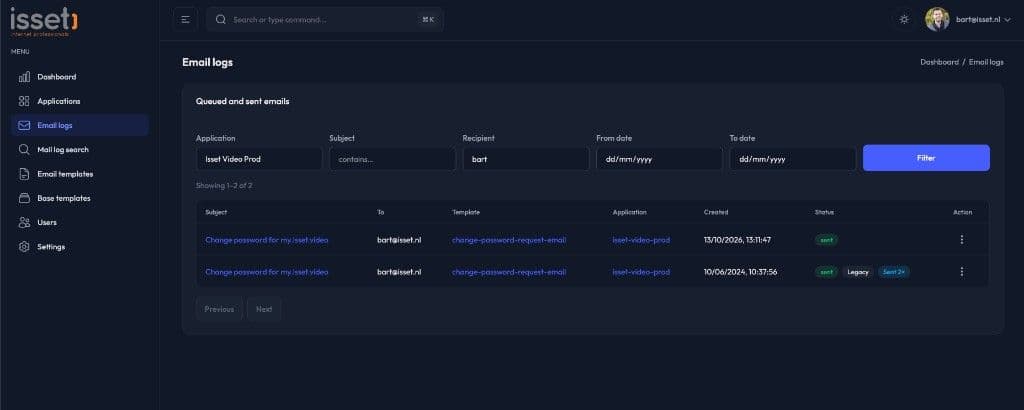
Task: Open isset-video-prod link in the 13/10/2026 row
Action: click(641, 240)
